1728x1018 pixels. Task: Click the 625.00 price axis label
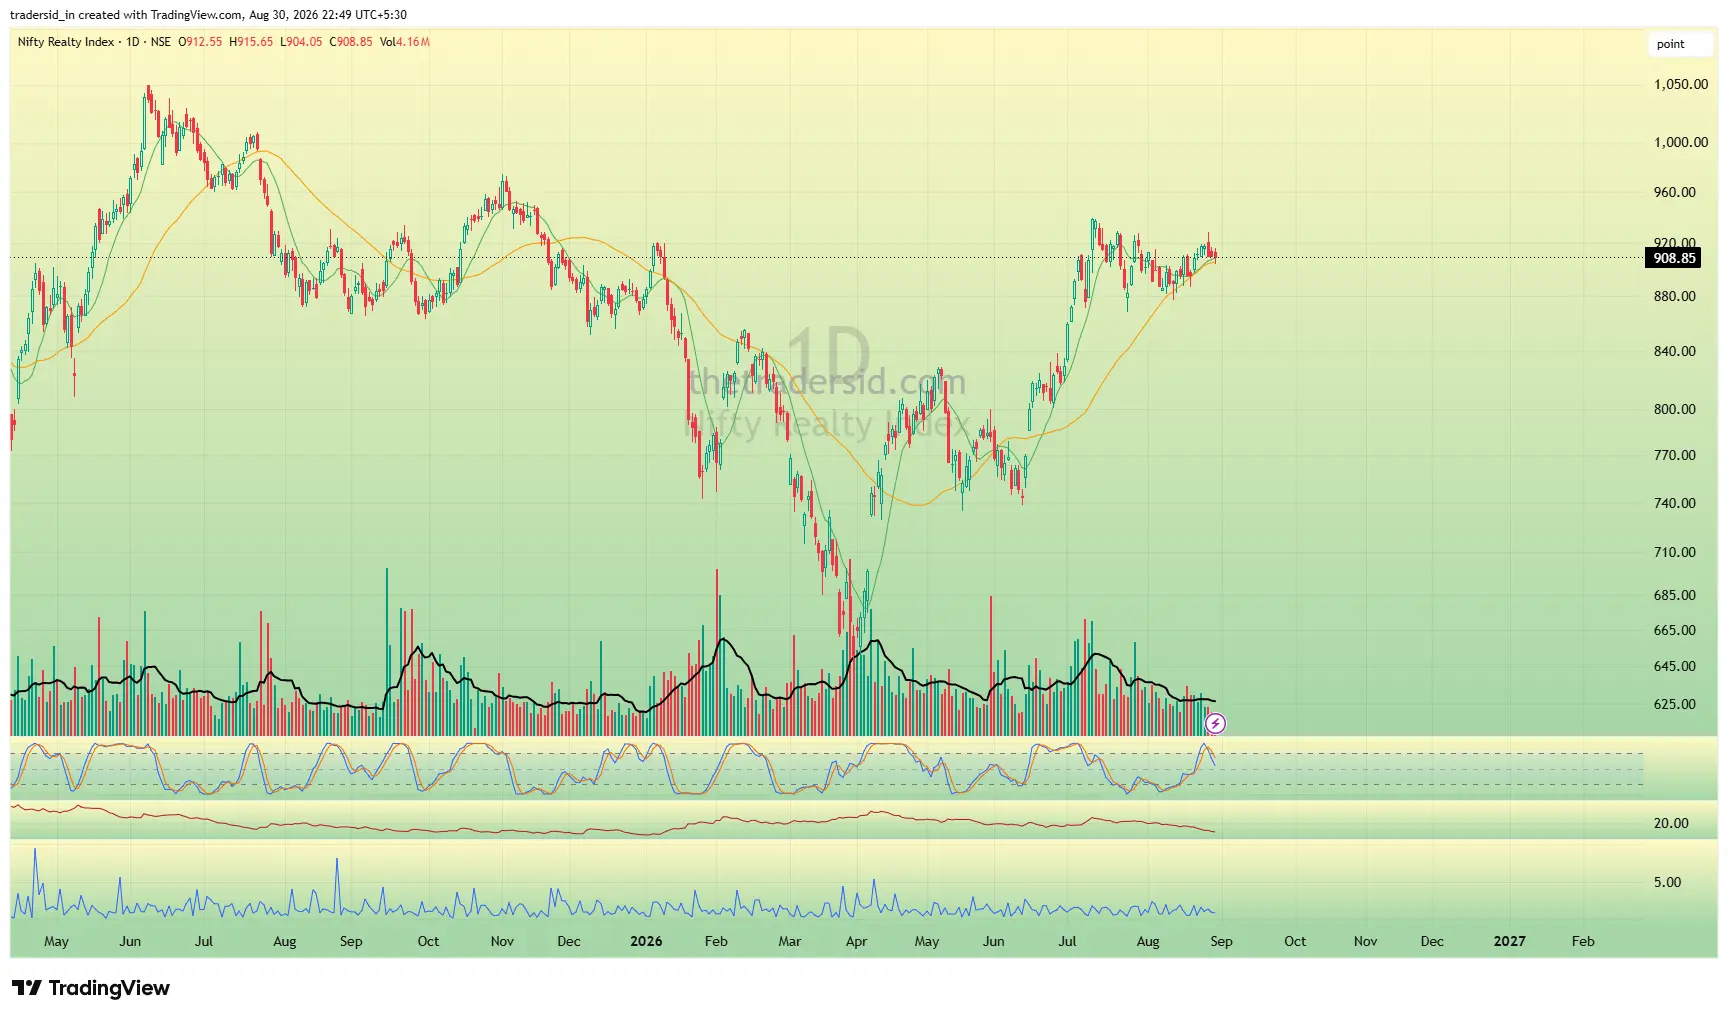click(x=1675, y=704)
